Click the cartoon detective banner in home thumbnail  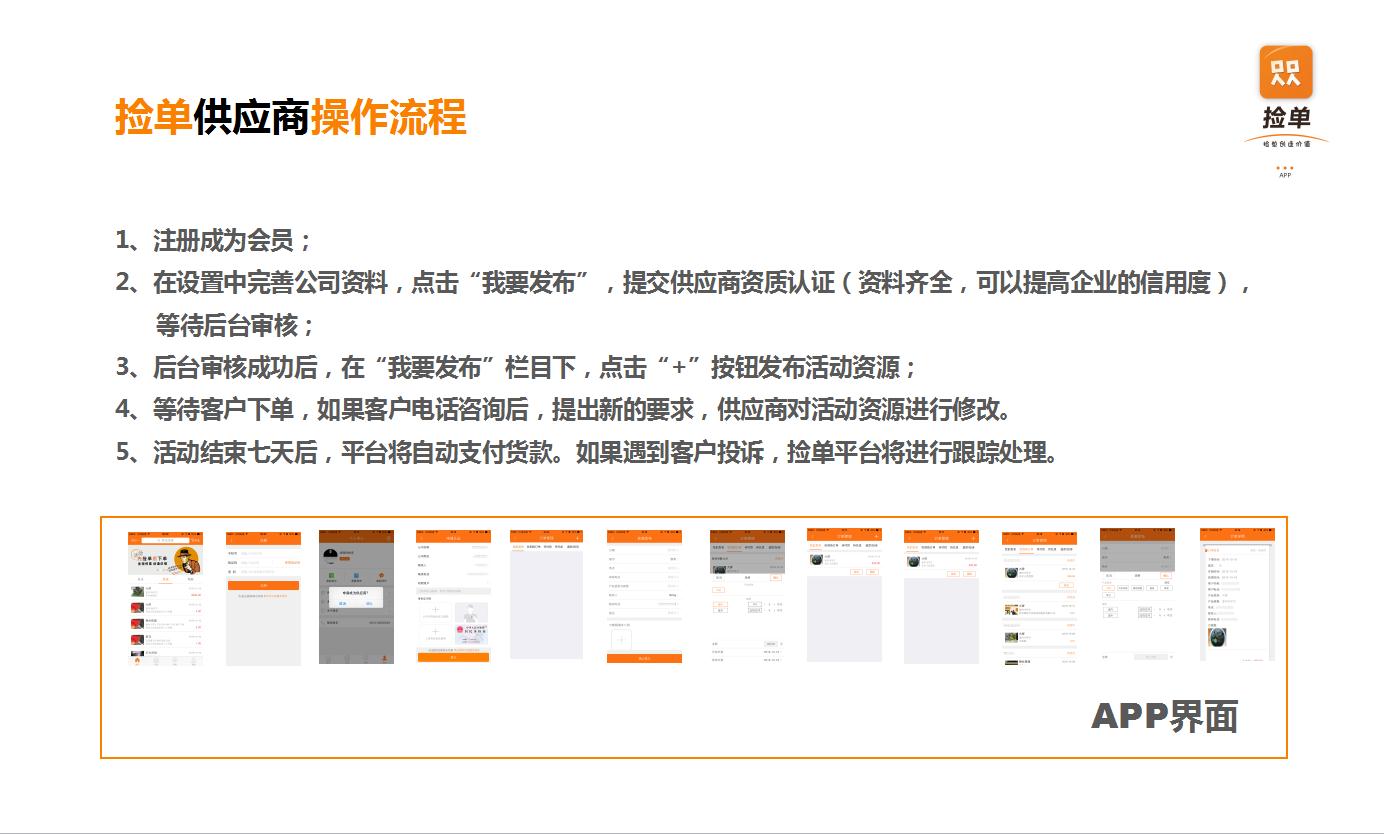tap(165, 561)
